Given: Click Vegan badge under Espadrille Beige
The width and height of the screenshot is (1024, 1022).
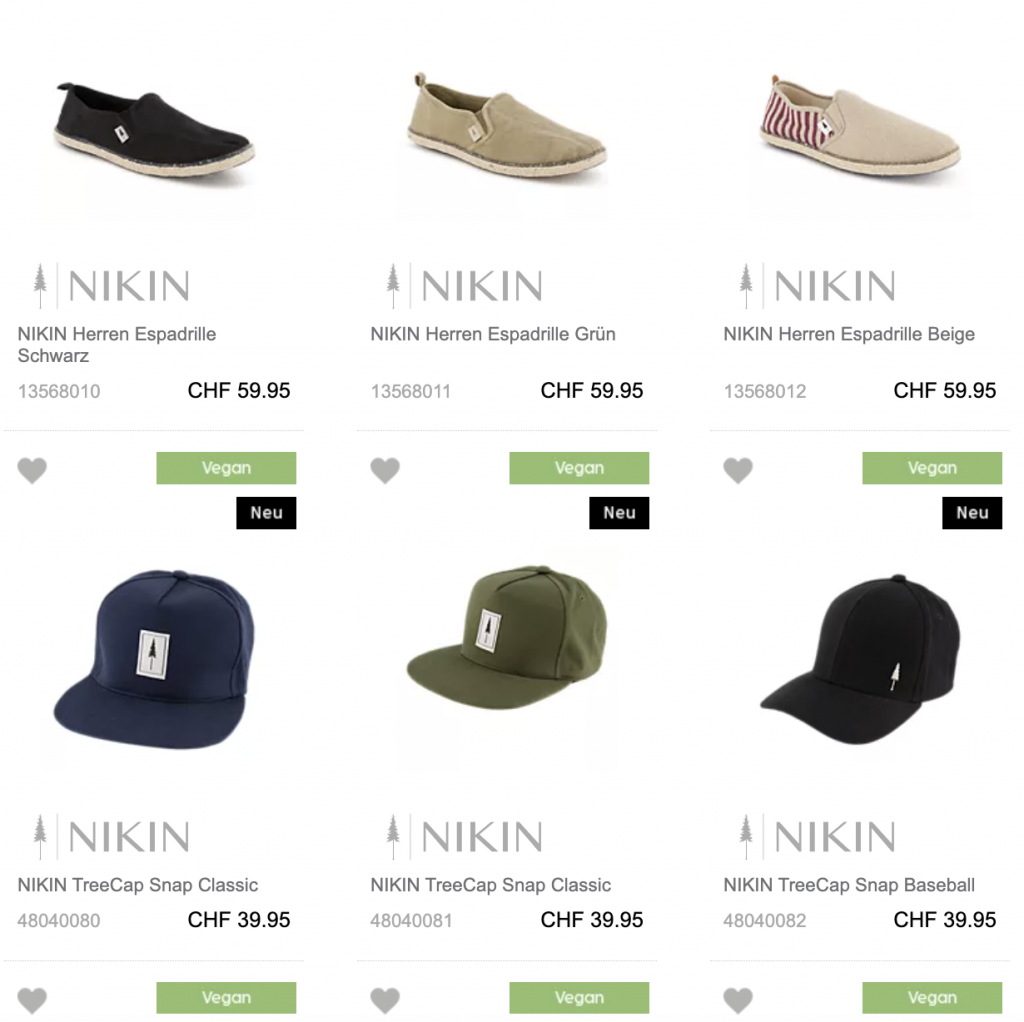Looking at the screenshot, I should point(932,468).
